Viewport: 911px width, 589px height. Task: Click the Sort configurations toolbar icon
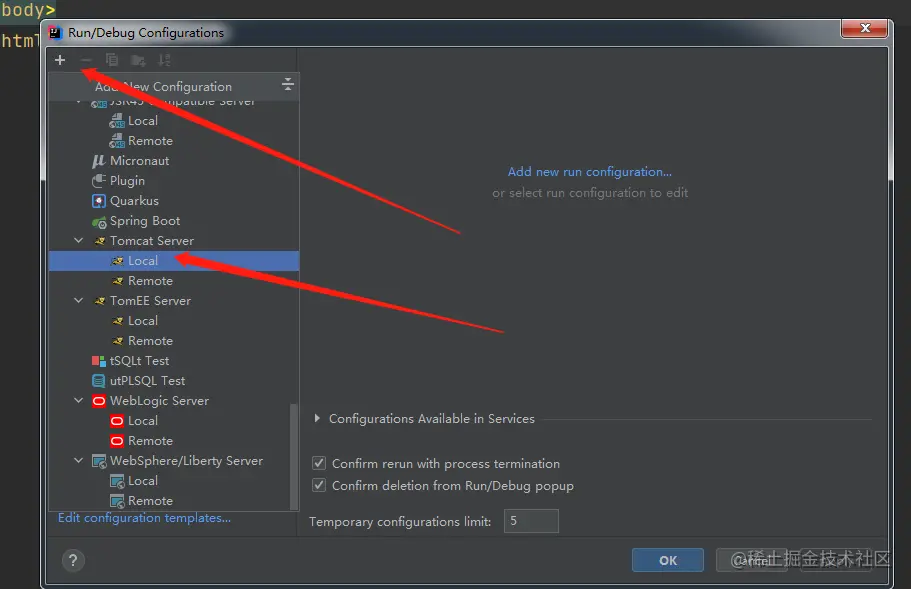[x=164, y=60]
